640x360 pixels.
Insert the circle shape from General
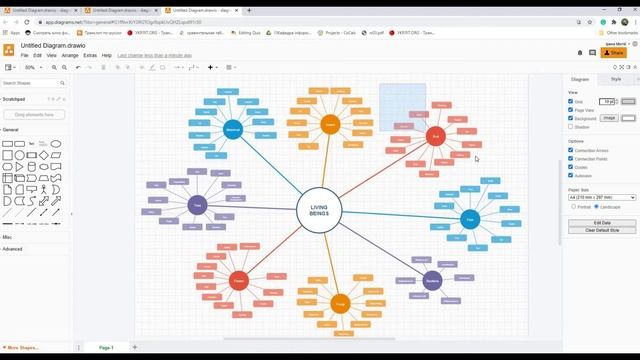pos(20,155)
